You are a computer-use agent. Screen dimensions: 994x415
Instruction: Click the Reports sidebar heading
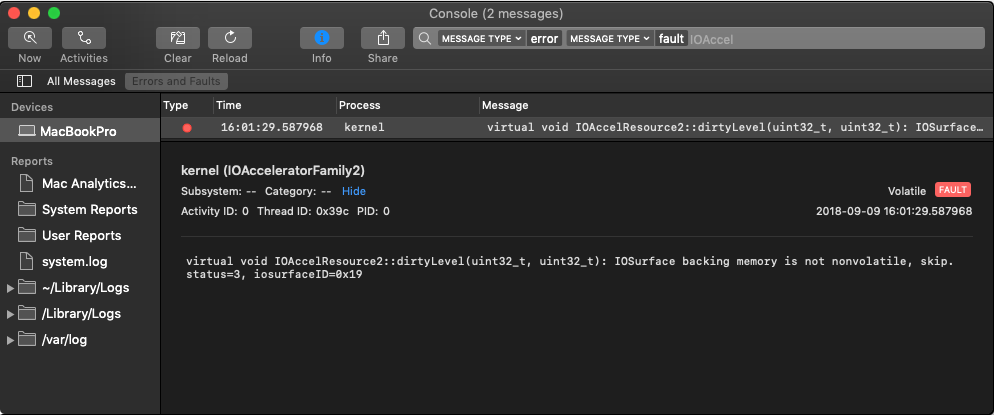click(32, 161)
